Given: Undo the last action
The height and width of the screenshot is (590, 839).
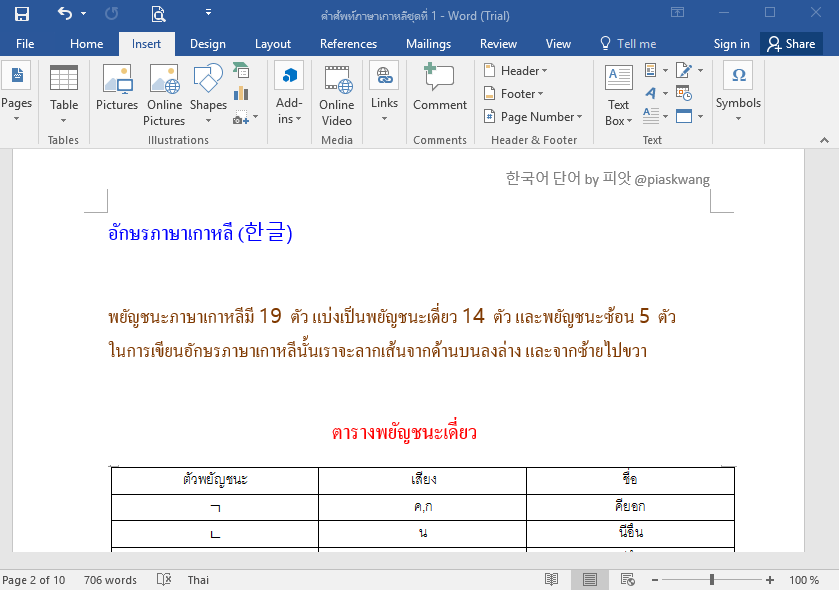Looking at the screenshot, I should point(65,13).
